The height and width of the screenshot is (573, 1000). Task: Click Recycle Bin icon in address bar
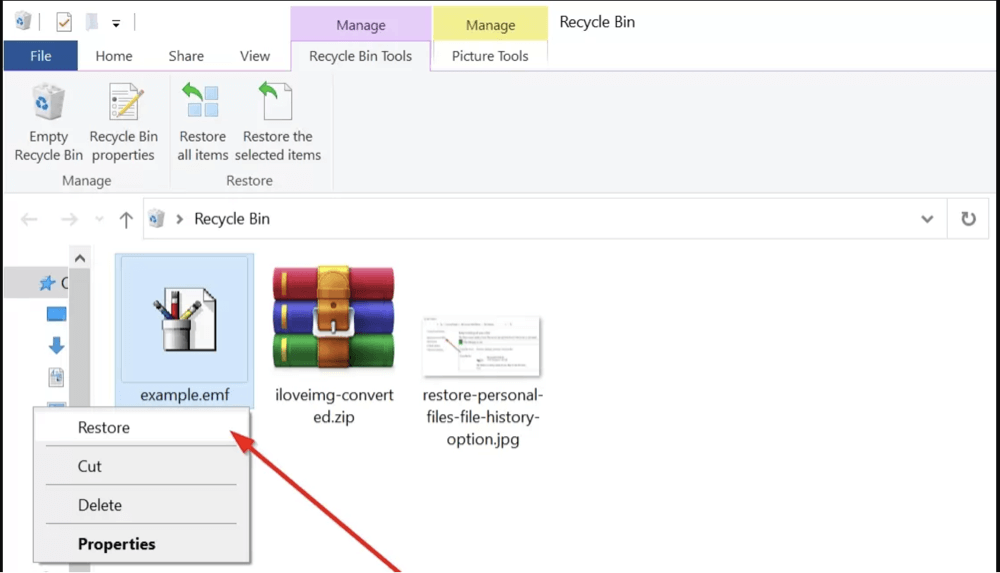click(x=156, y=219)
